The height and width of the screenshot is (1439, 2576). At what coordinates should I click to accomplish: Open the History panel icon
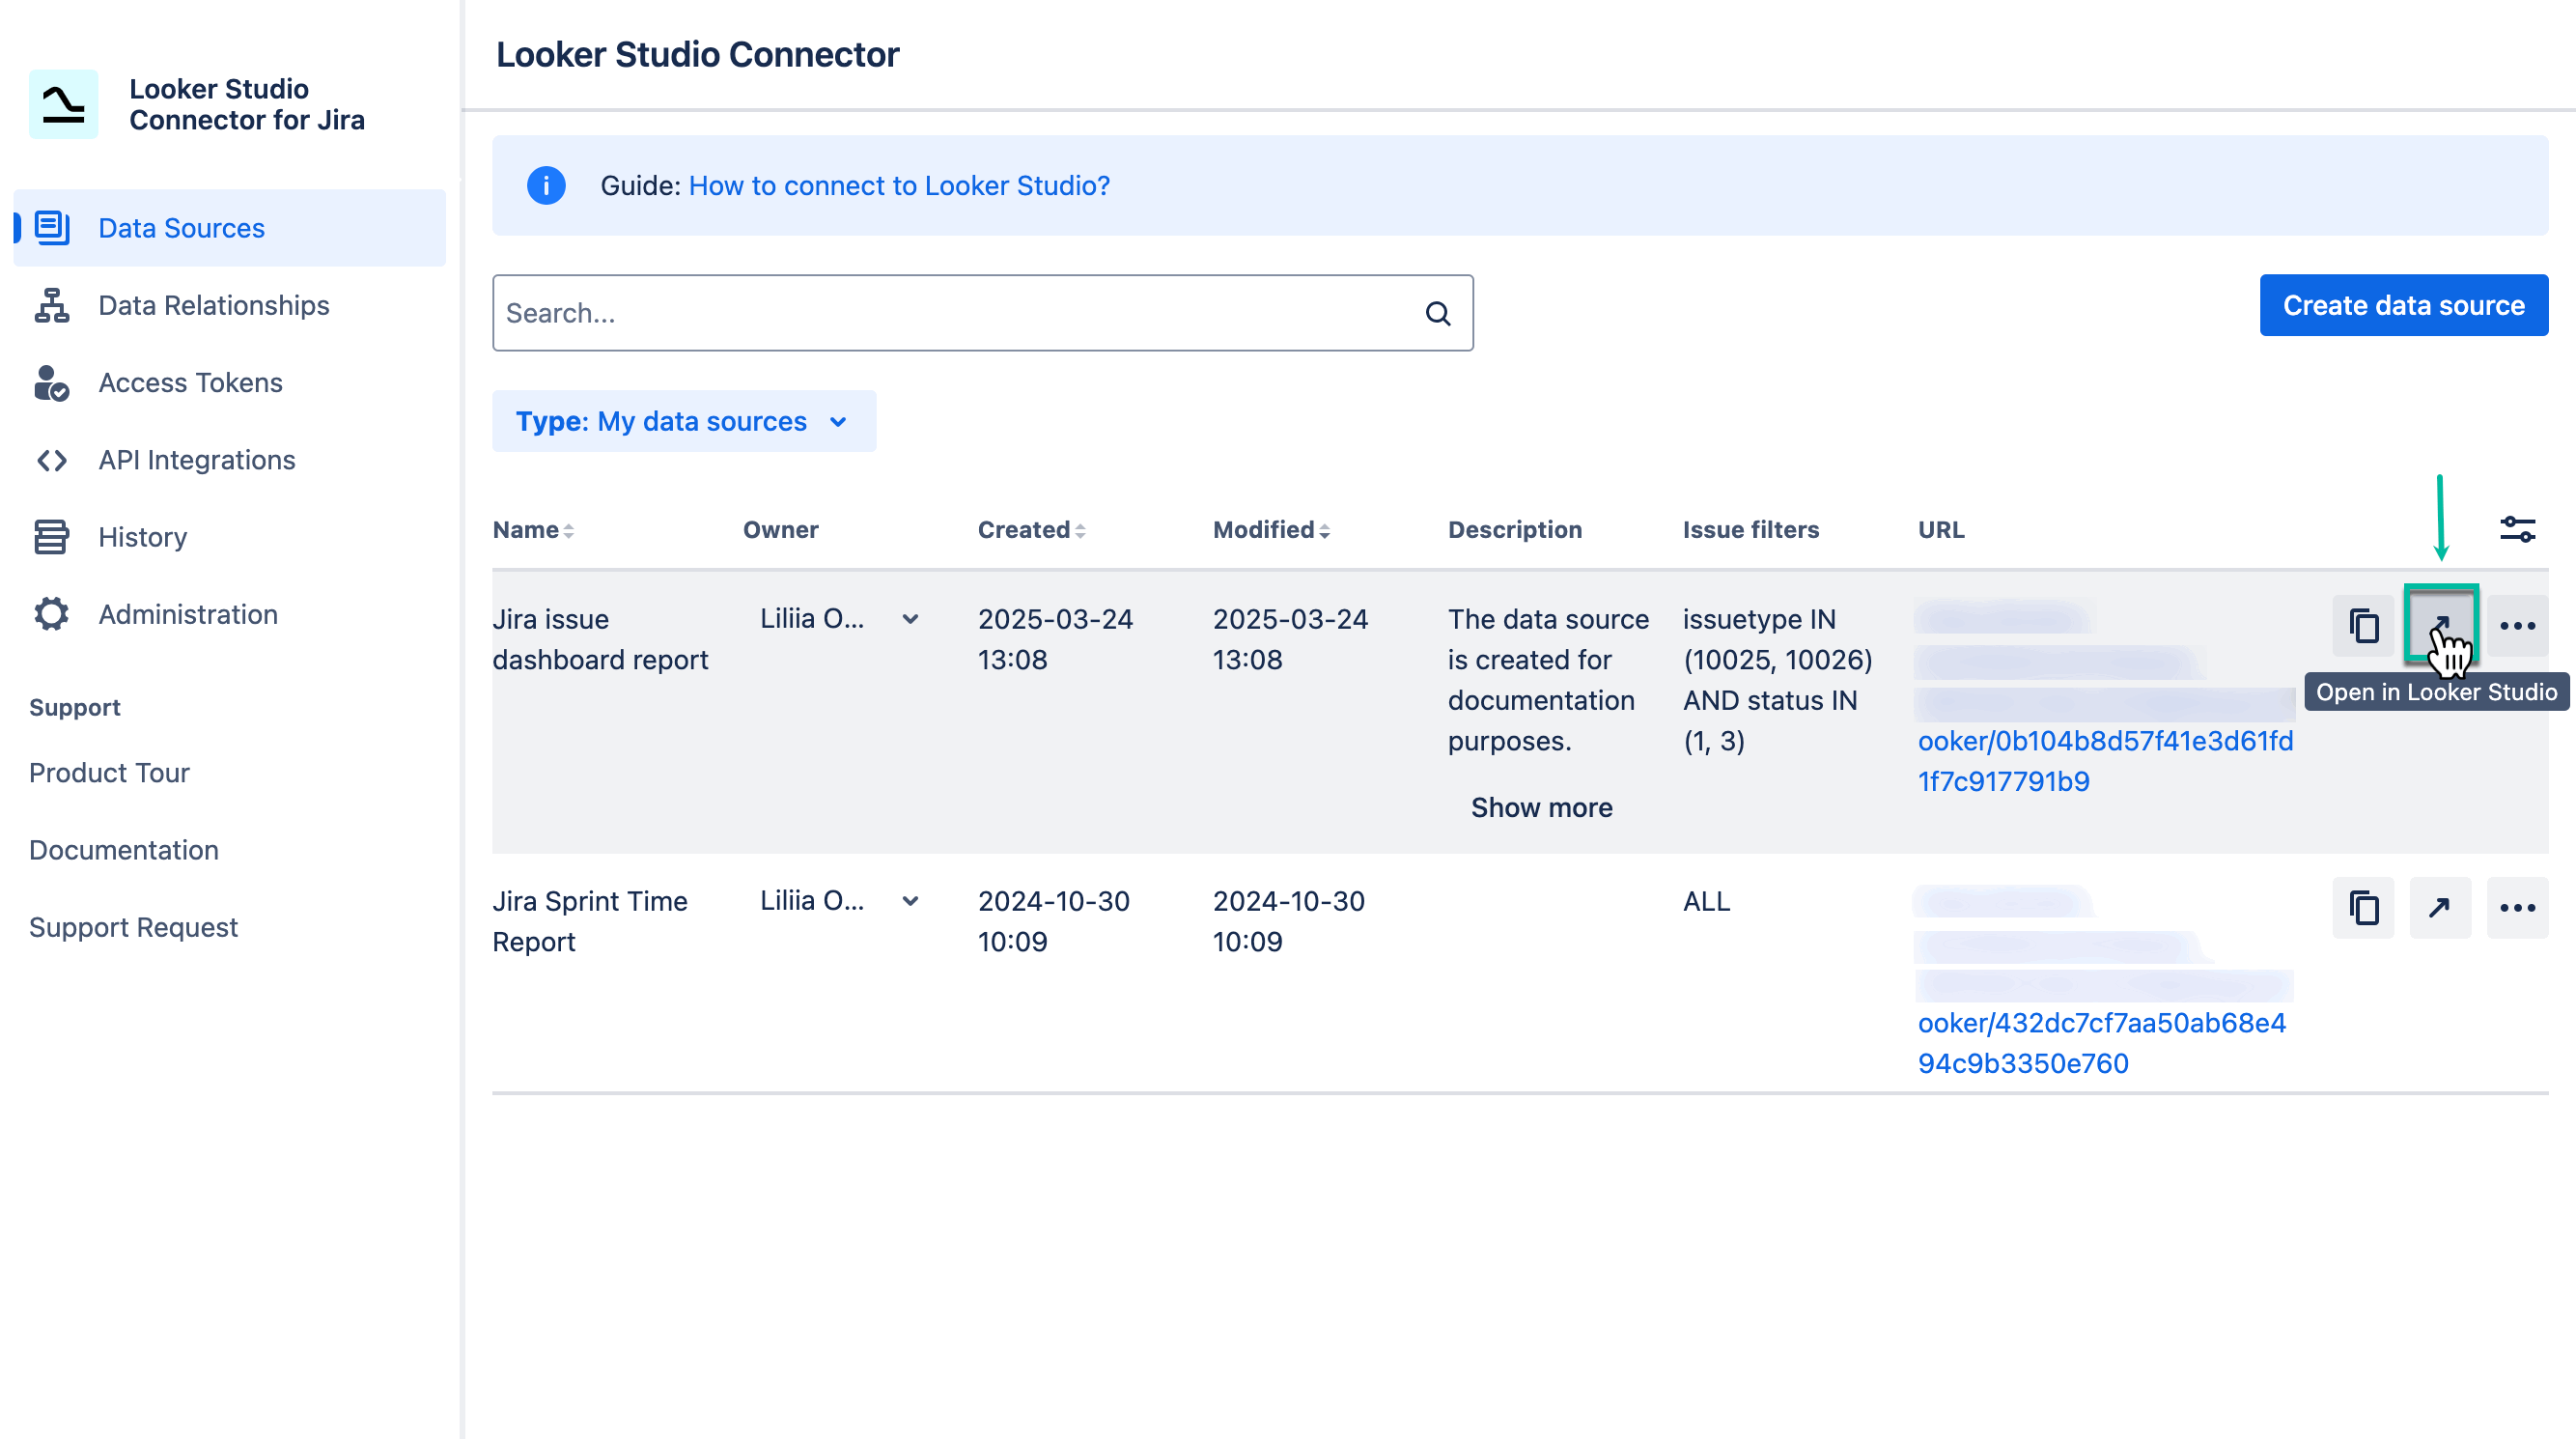[x=52, y=537]
